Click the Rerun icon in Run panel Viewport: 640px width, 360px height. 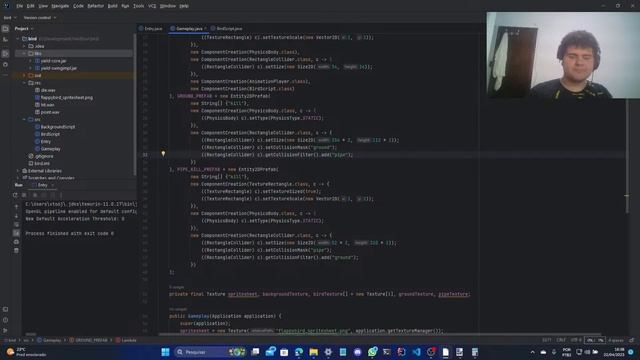click(15, 195)
